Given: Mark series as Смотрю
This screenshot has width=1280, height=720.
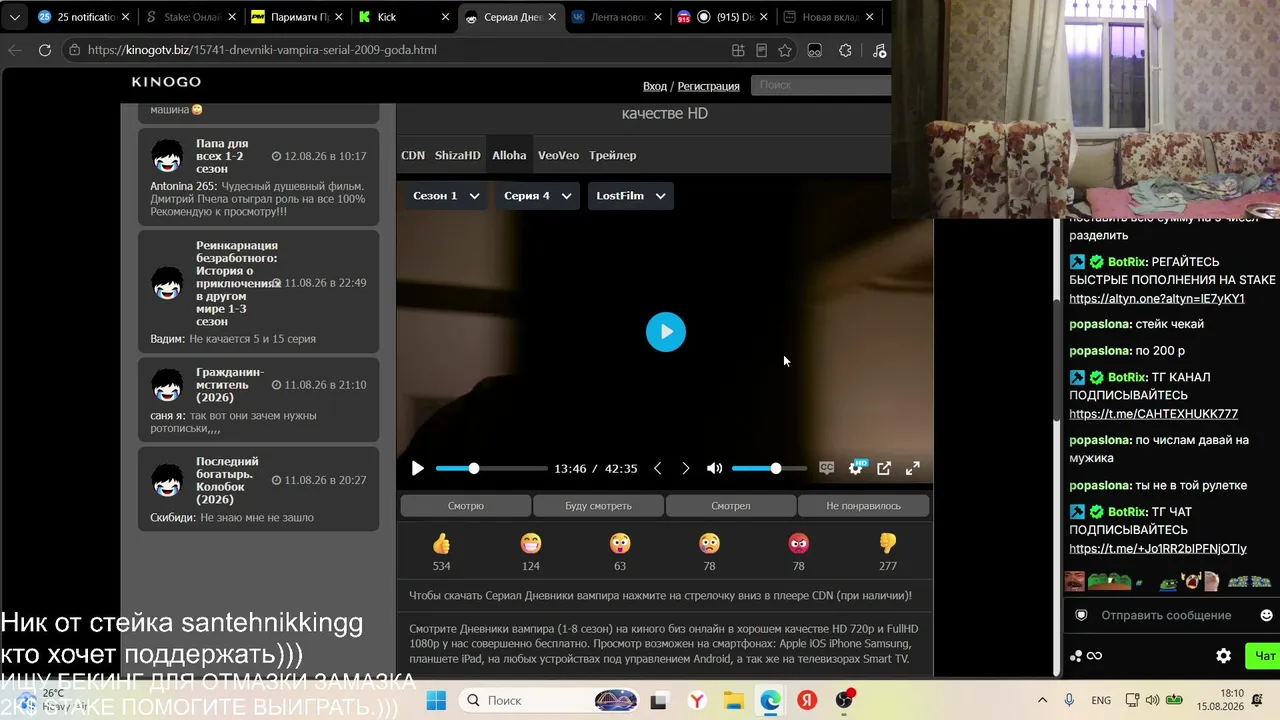Looking at the screenshot, I should (x=466, y=506).
